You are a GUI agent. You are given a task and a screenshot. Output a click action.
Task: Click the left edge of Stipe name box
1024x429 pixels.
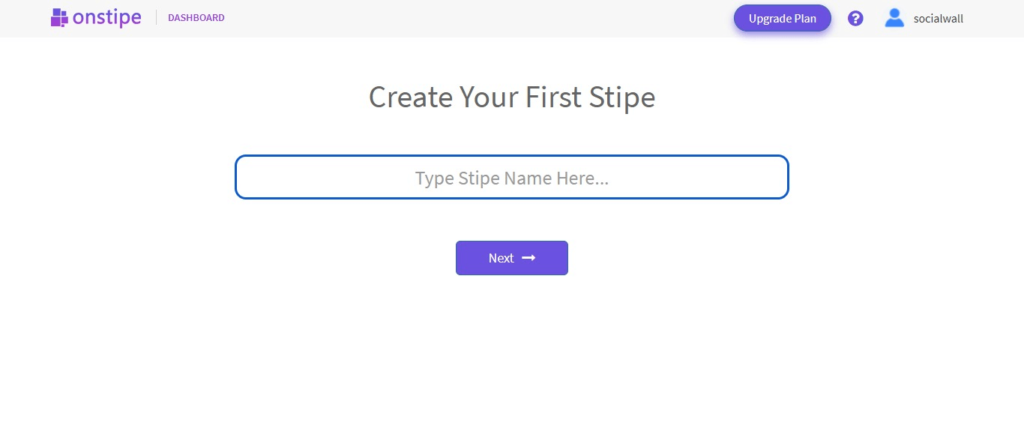pyautogui.click(x=243, y=177)
